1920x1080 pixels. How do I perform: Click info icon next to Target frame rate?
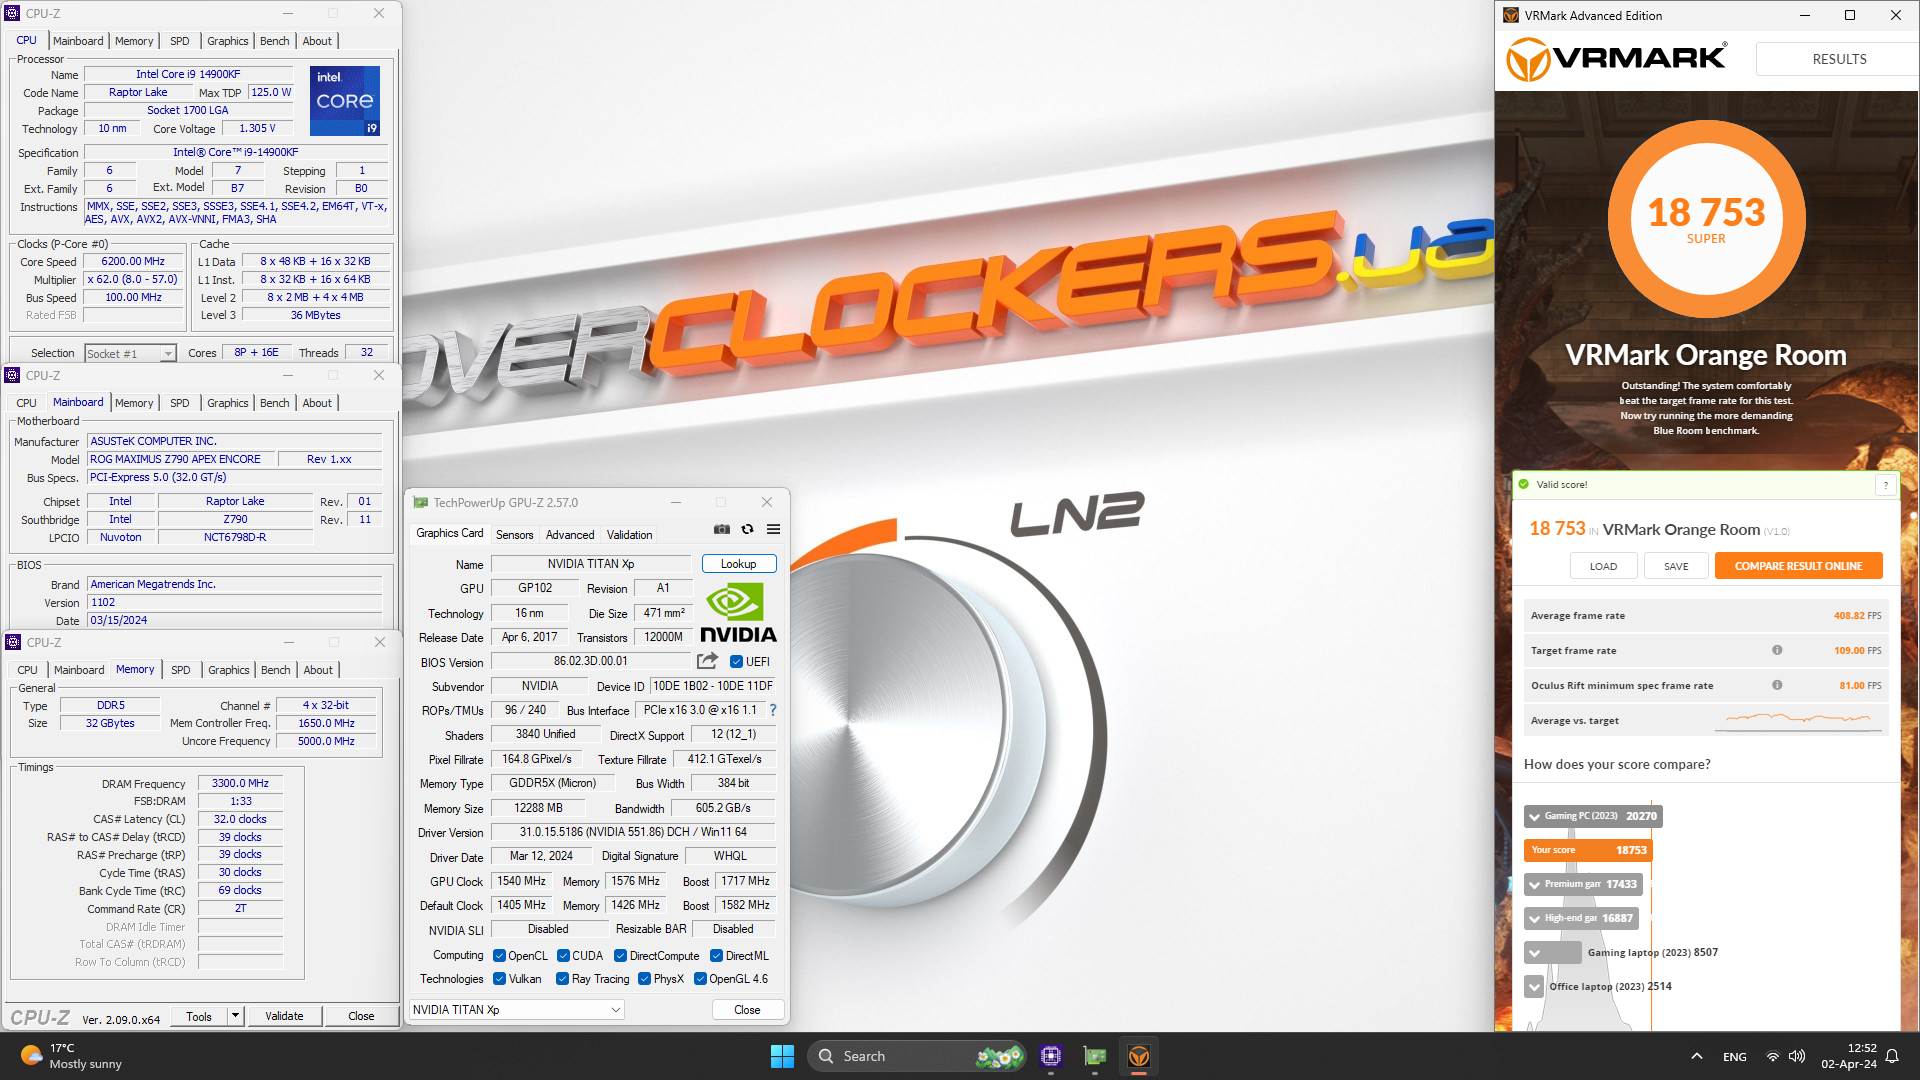tap(1777, 650)
